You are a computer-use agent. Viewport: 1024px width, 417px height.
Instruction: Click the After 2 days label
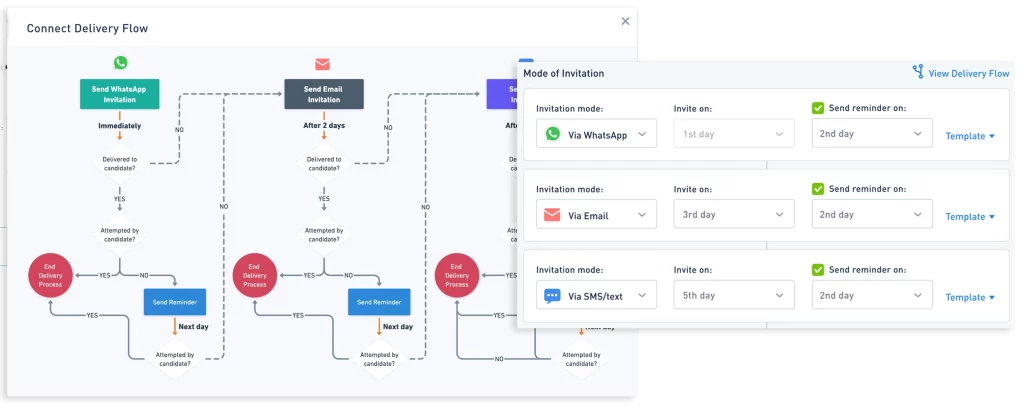click(324, 125)
